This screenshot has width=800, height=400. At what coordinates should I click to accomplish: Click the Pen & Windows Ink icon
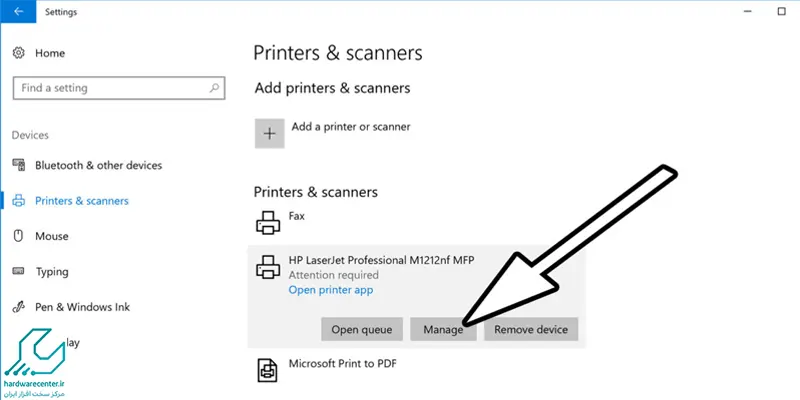tap(18, 307)
